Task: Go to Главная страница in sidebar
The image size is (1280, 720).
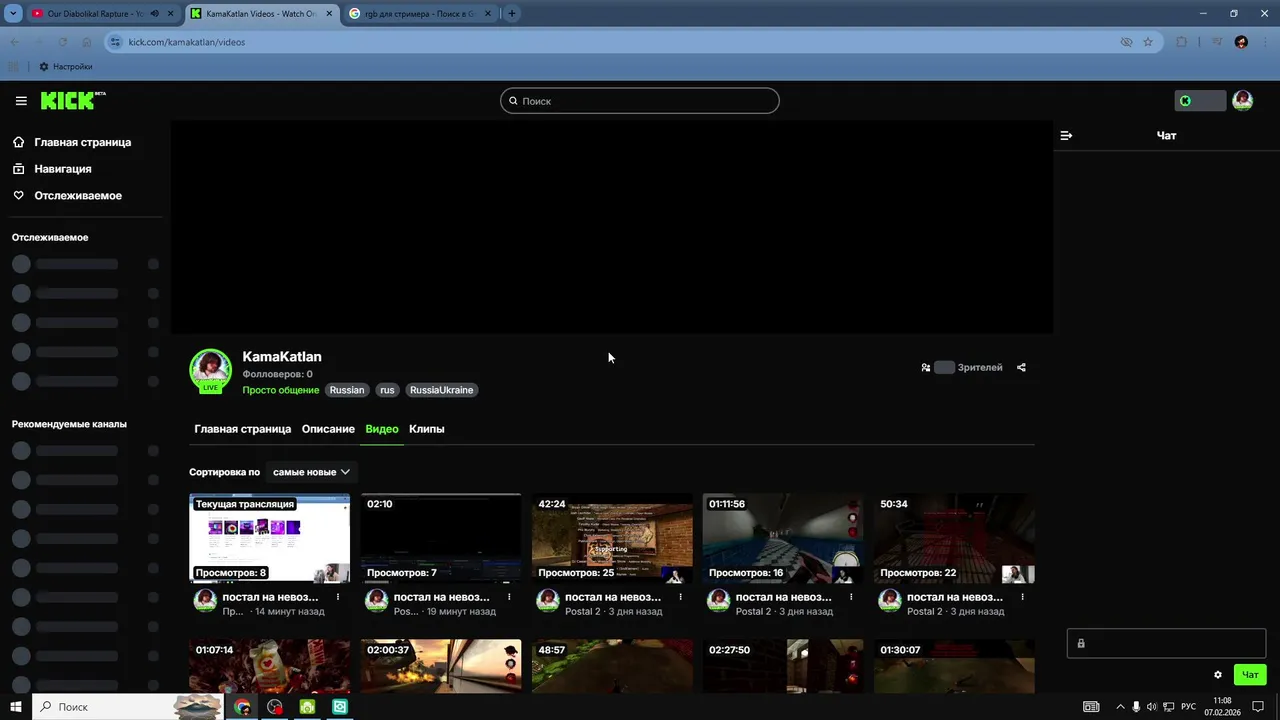Action: (x=82, y=142)
